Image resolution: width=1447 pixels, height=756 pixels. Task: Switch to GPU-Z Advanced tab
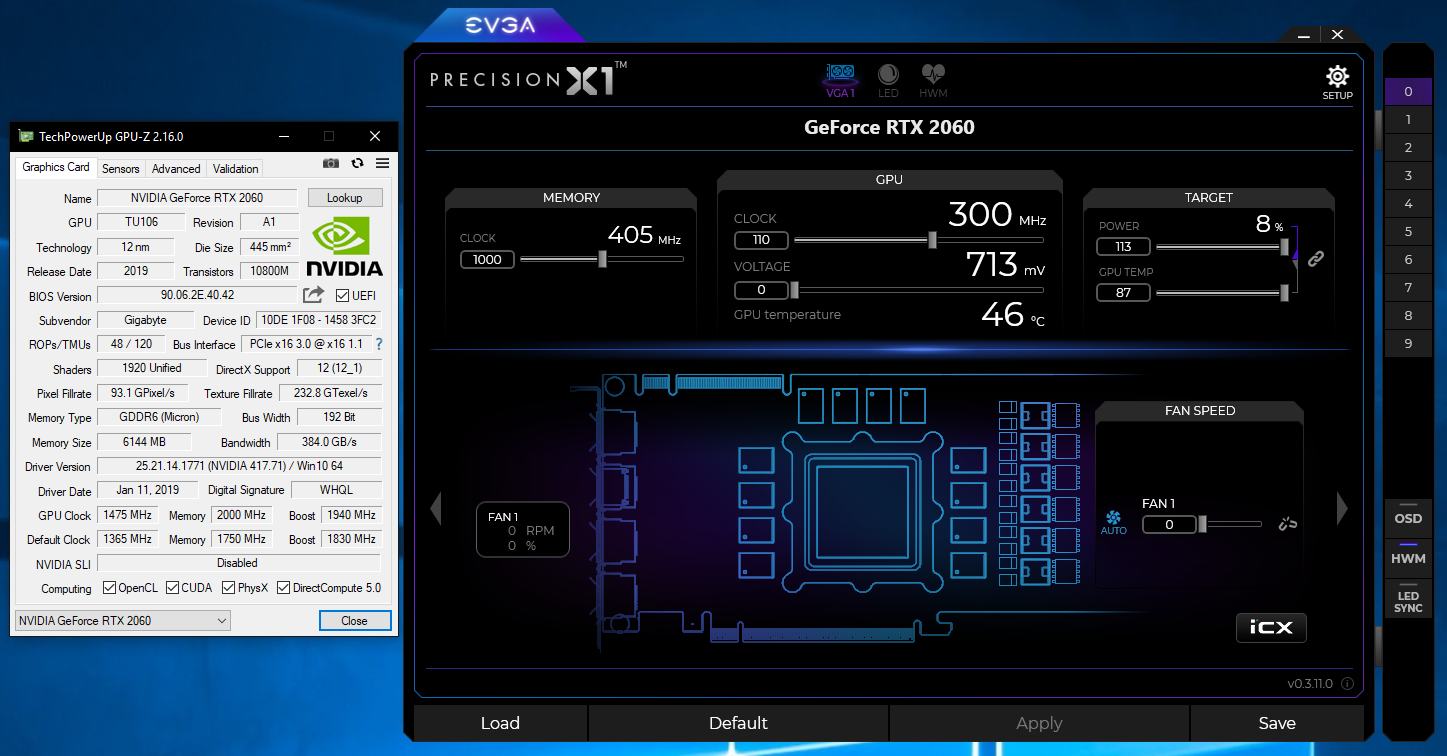click(176, 169)
